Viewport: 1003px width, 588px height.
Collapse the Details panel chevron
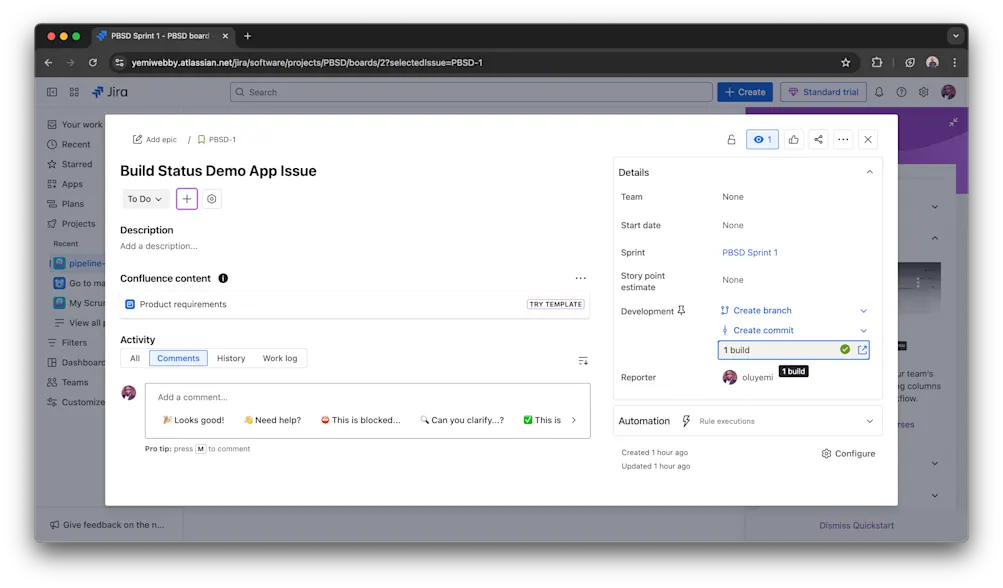pyautogui.click(x=869, y=171)
